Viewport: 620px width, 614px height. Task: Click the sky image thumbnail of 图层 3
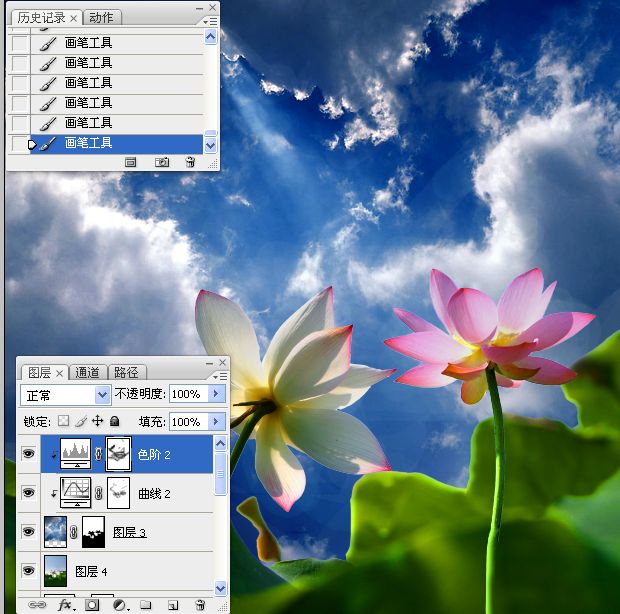pos(55,532)
